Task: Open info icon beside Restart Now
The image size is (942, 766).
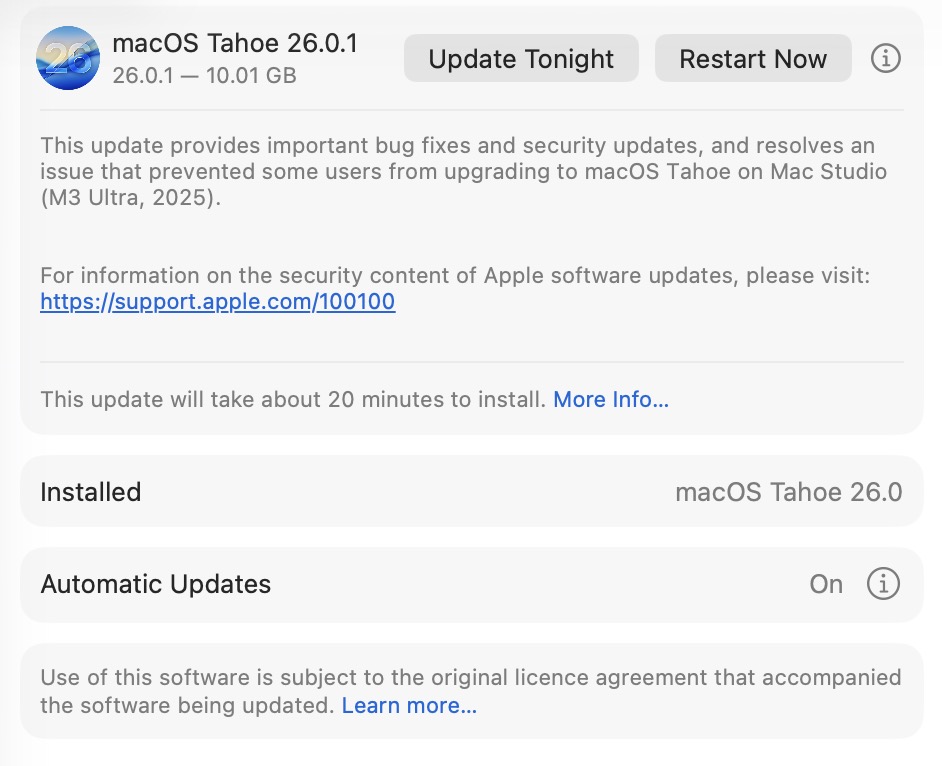Action: (885, 58)
